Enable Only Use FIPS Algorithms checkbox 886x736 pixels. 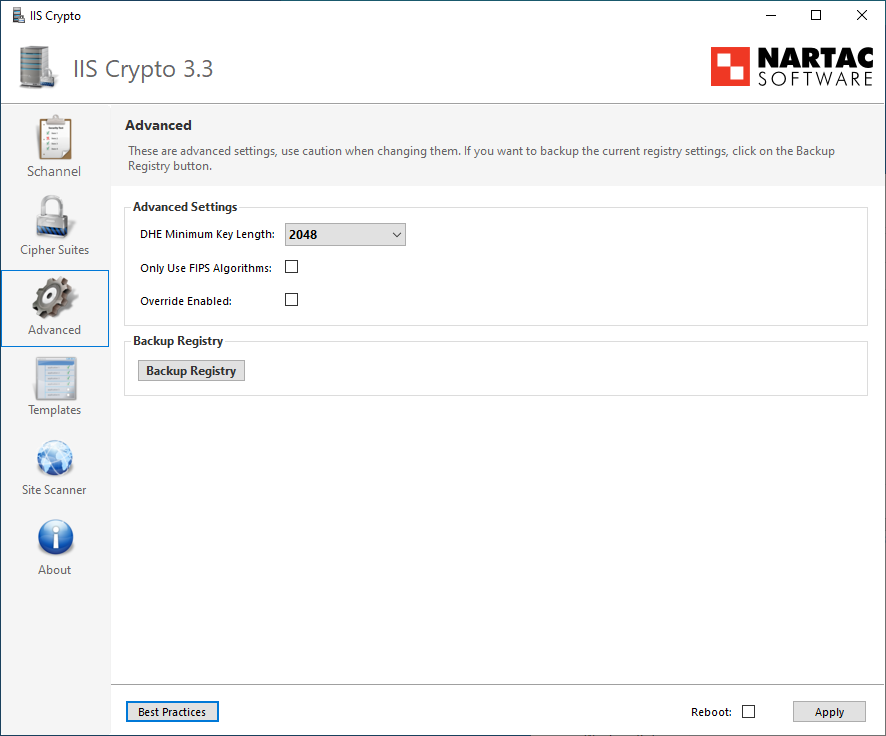pyautogui.click(x=292, y=267)
